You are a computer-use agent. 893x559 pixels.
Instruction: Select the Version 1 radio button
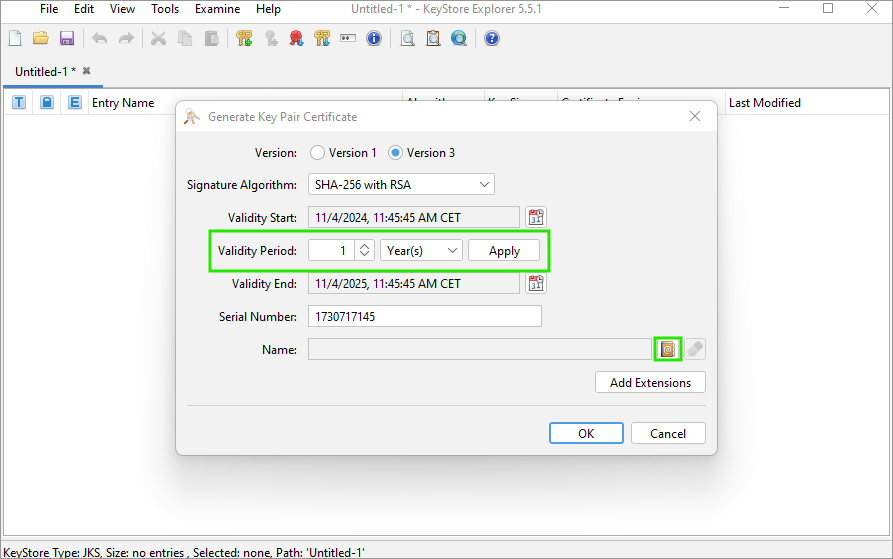click(x=318, y=153)
